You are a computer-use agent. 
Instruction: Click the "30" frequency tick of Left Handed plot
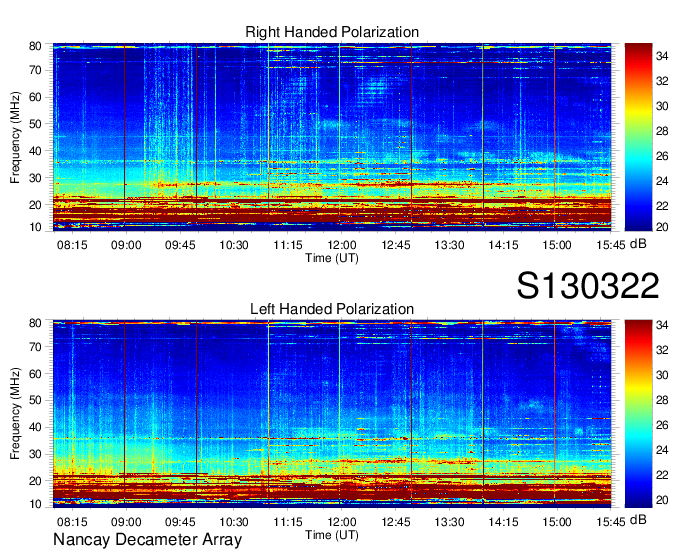pos(35,454)
